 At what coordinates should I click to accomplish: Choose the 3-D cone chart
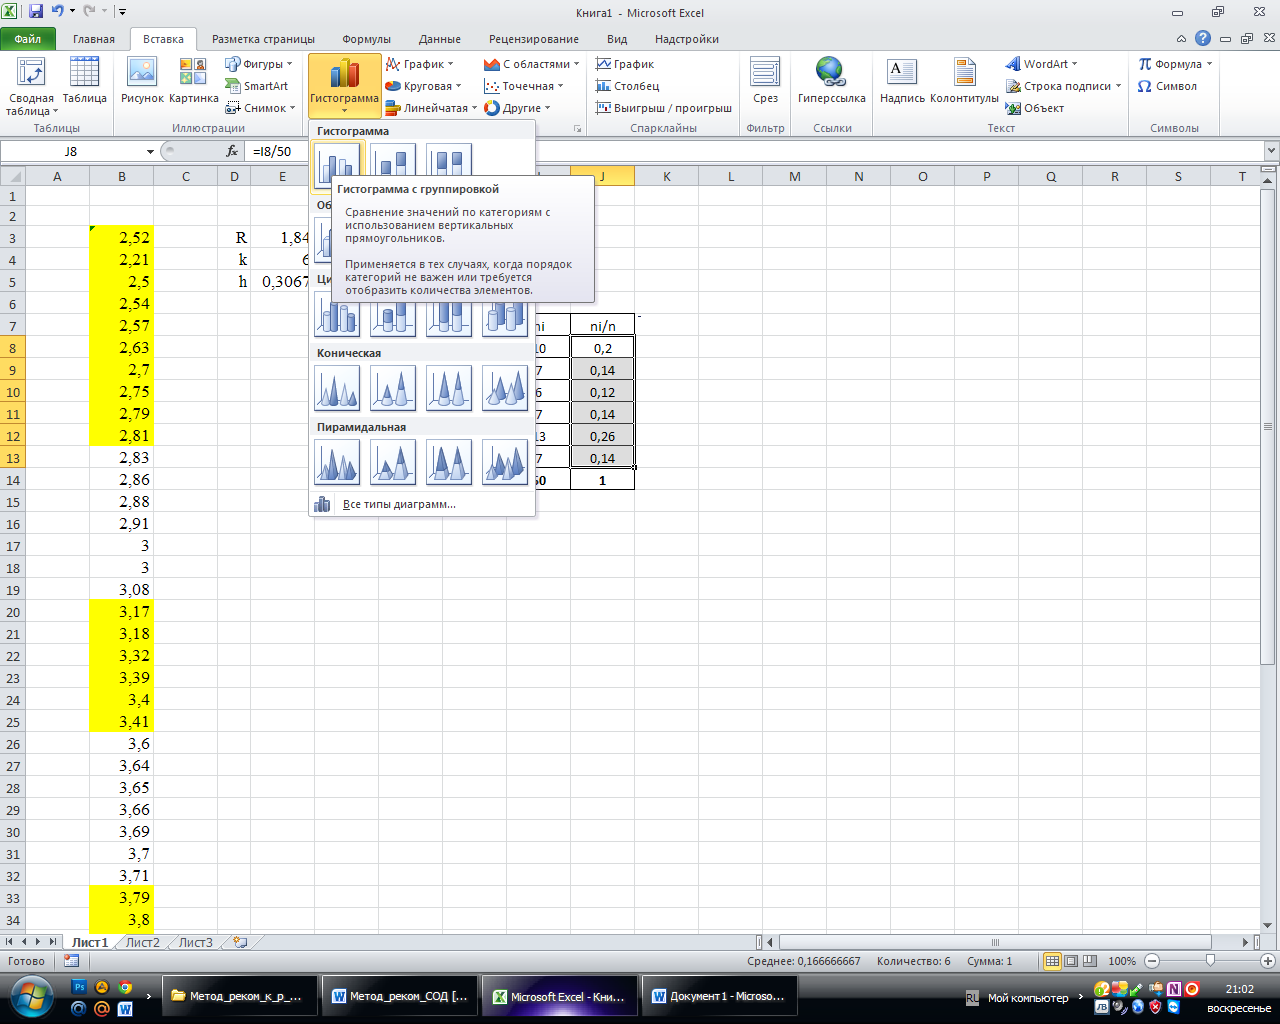pos(505,388)
